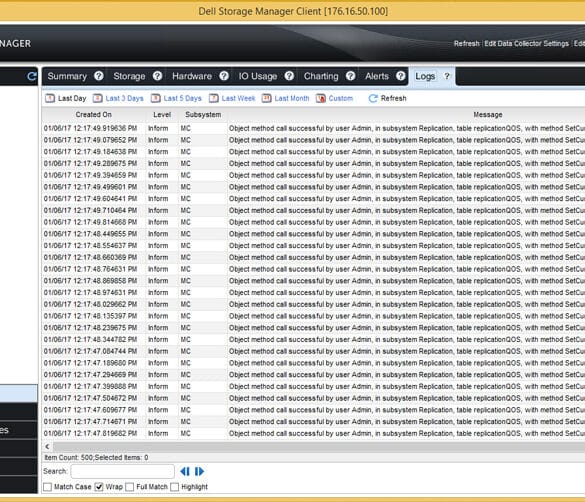The width and height of the screenshot is (585, 502).
Task: Show logs from Last Month
Action: pos(292,98)
